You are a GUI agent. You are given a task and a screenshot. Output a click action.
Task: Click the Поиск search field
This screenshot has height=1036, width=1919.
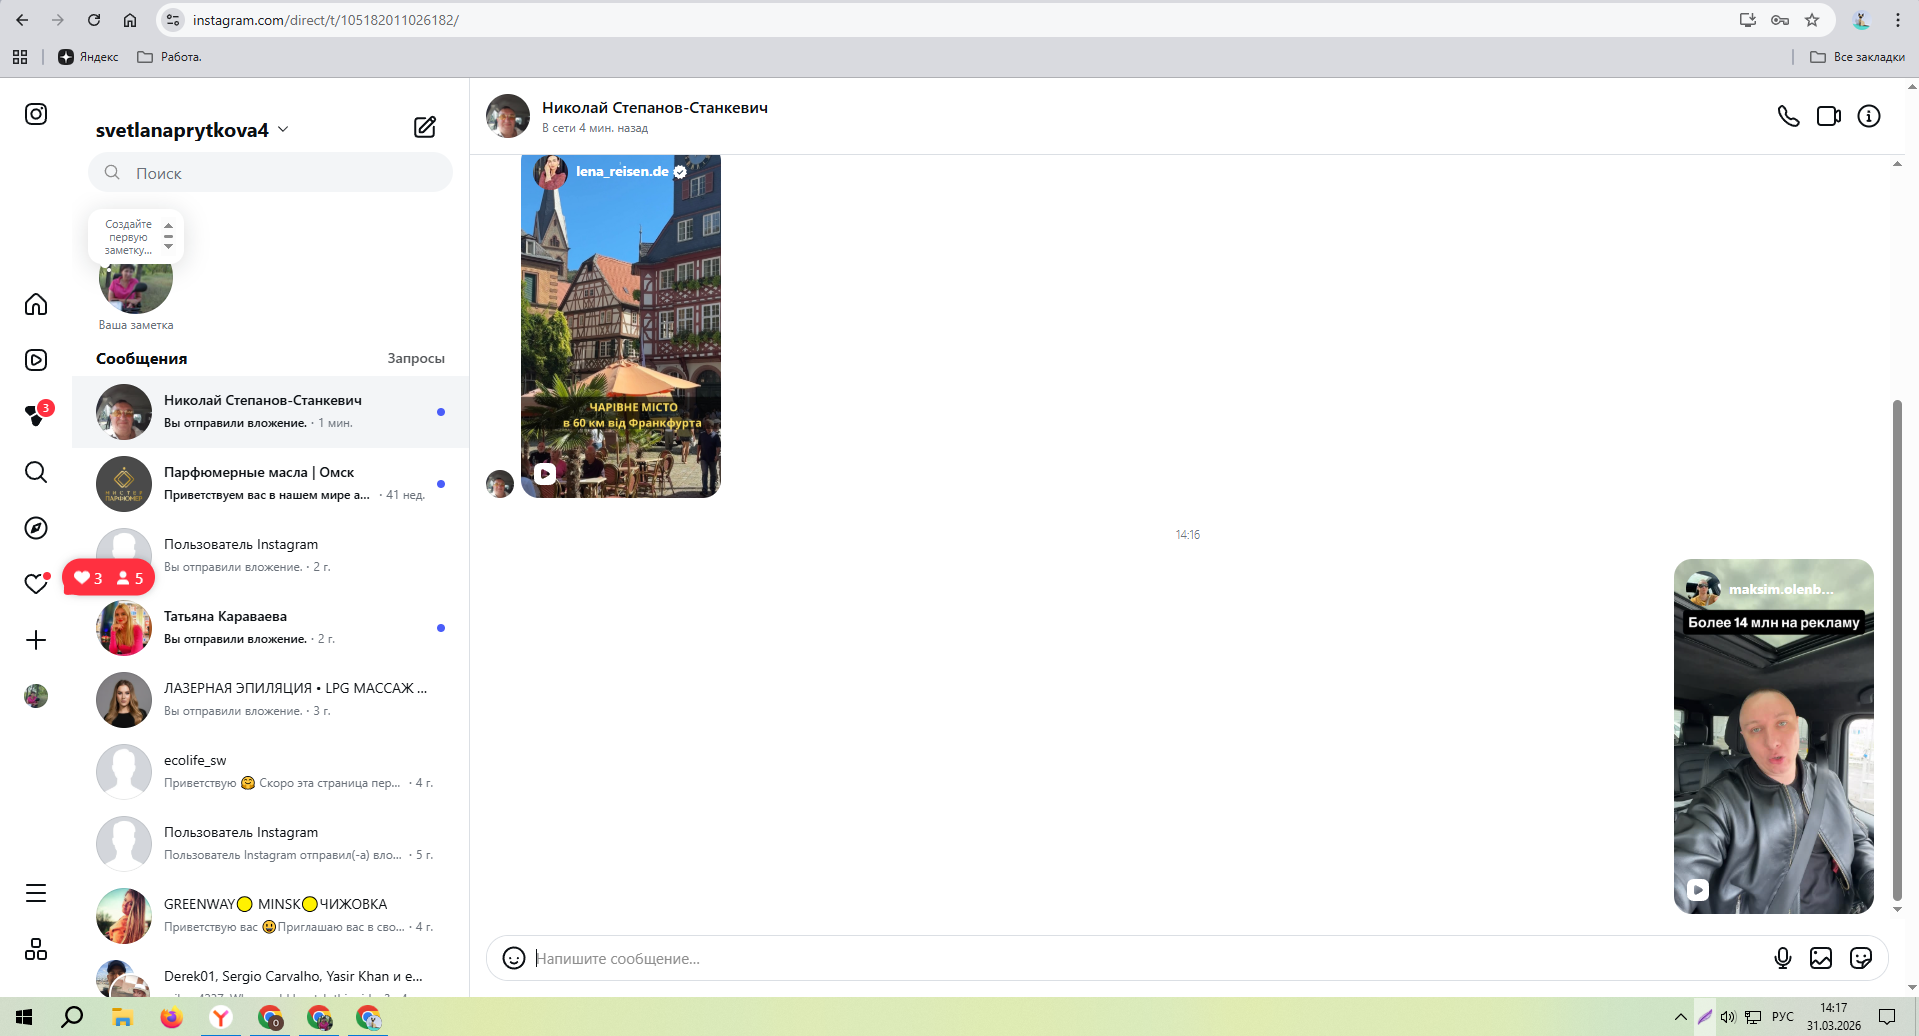pyautogui.click(x=270, y=173)
